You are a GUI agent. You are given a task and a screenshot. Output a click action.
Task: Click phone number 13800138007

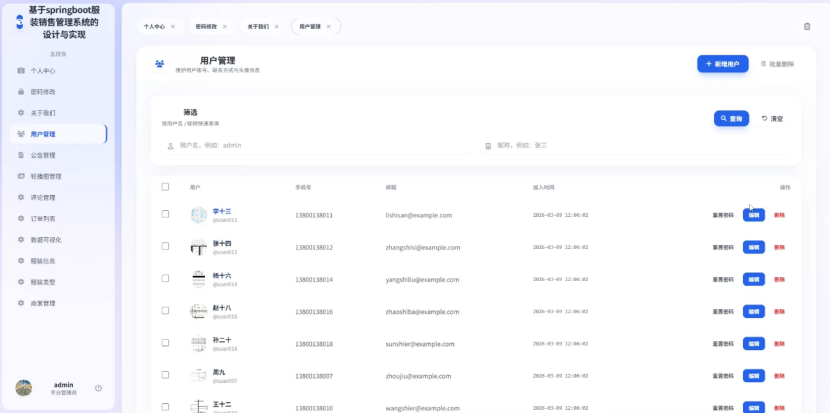tap(314, 376)
